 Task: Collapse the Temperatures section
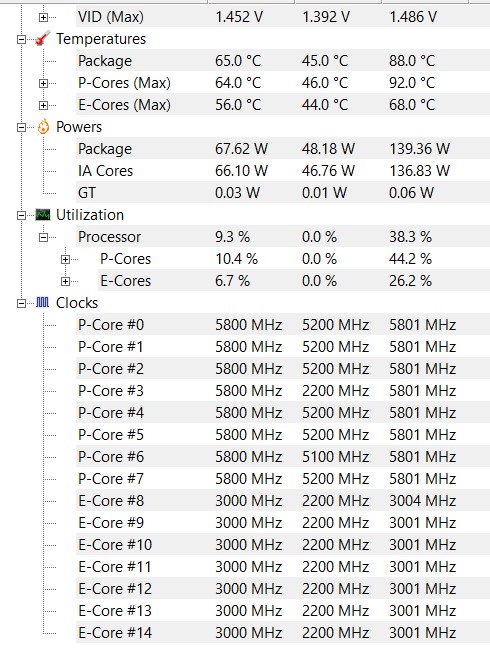pyautogui.click(x=21, y=39)
